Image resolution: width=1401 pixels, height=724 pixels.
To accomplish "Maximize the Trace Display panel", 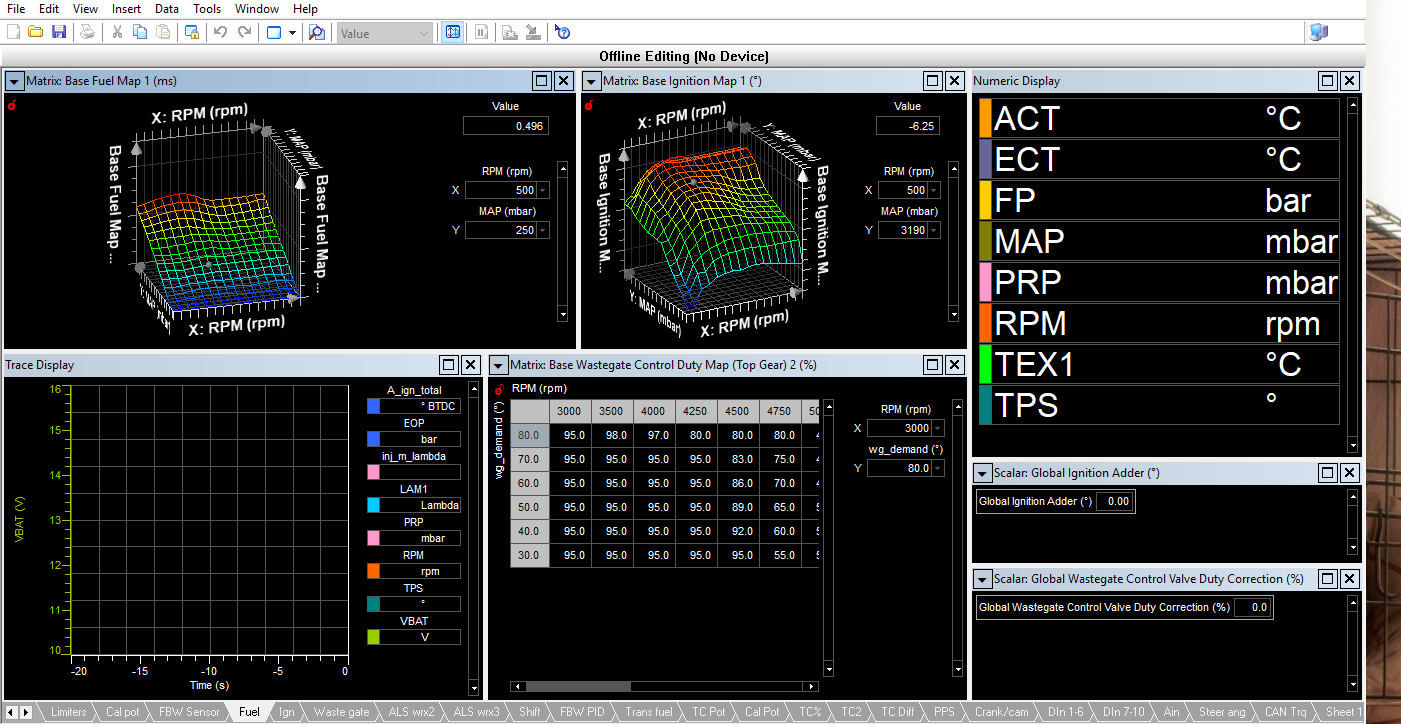I will click(x=448, y=365).
